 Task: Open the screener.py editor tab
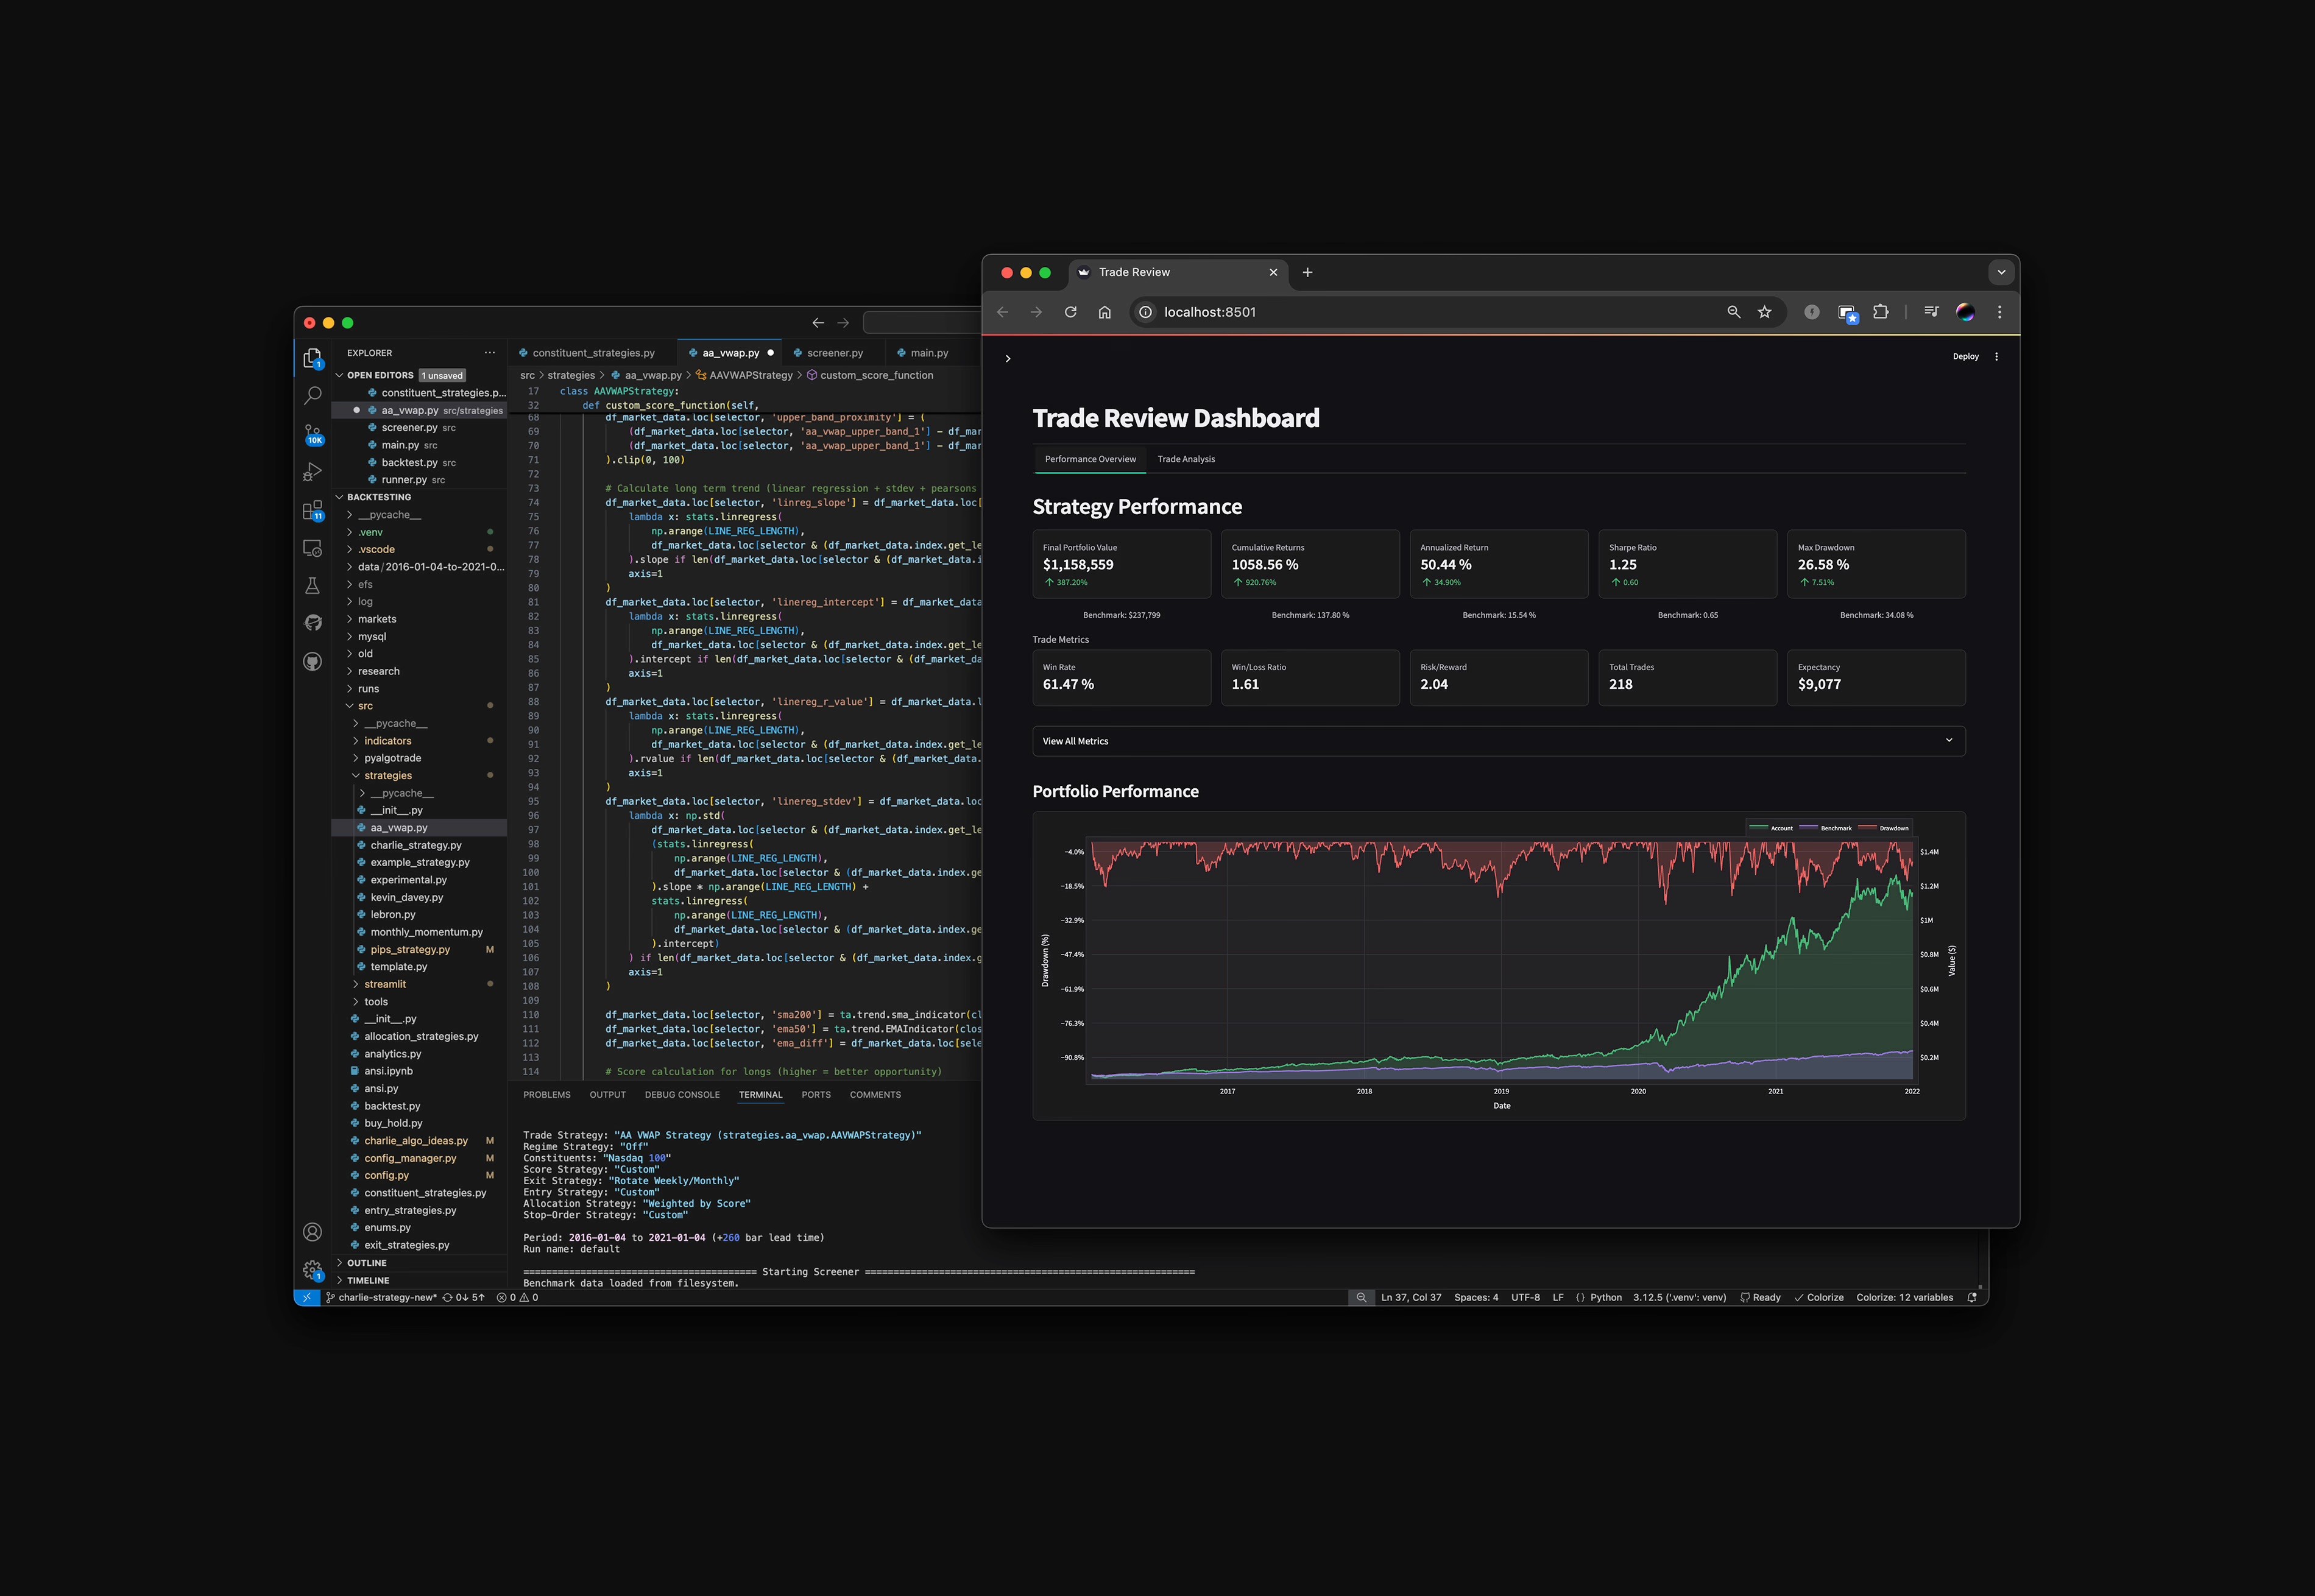point(833,353)
